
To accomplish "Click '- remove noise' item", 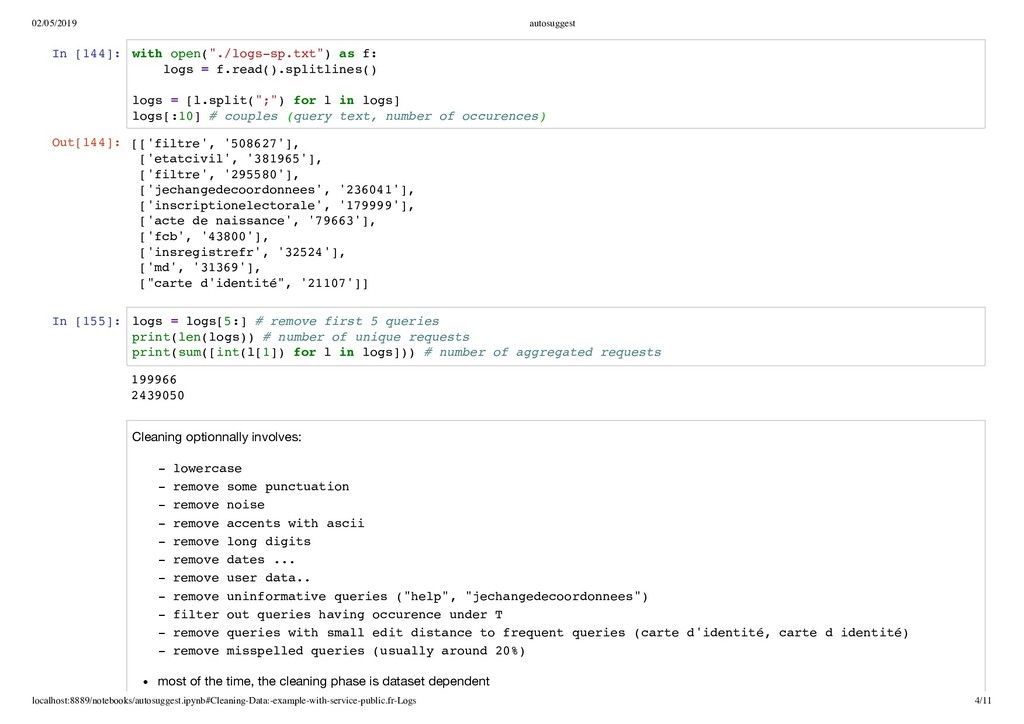I will (212, 505).
